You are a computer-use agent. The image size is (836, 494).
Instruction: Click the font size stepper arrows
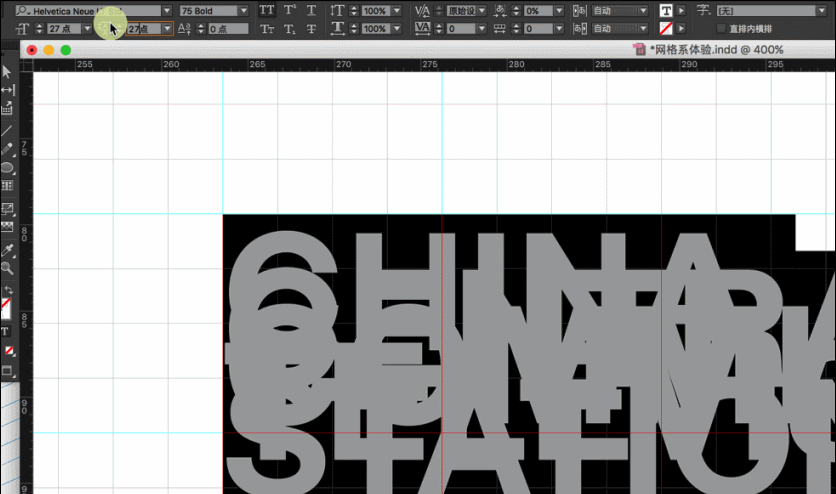[38, 29]
